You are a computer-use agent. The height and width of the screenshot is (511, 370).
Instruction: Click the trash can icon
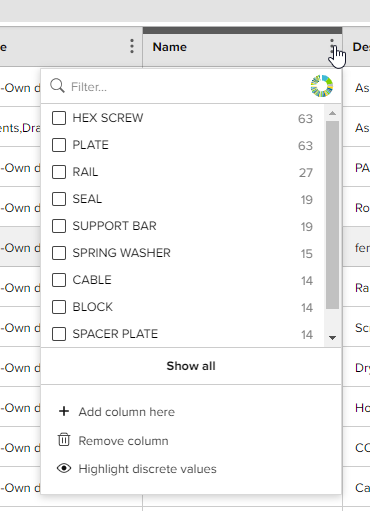tap(64, 440)
